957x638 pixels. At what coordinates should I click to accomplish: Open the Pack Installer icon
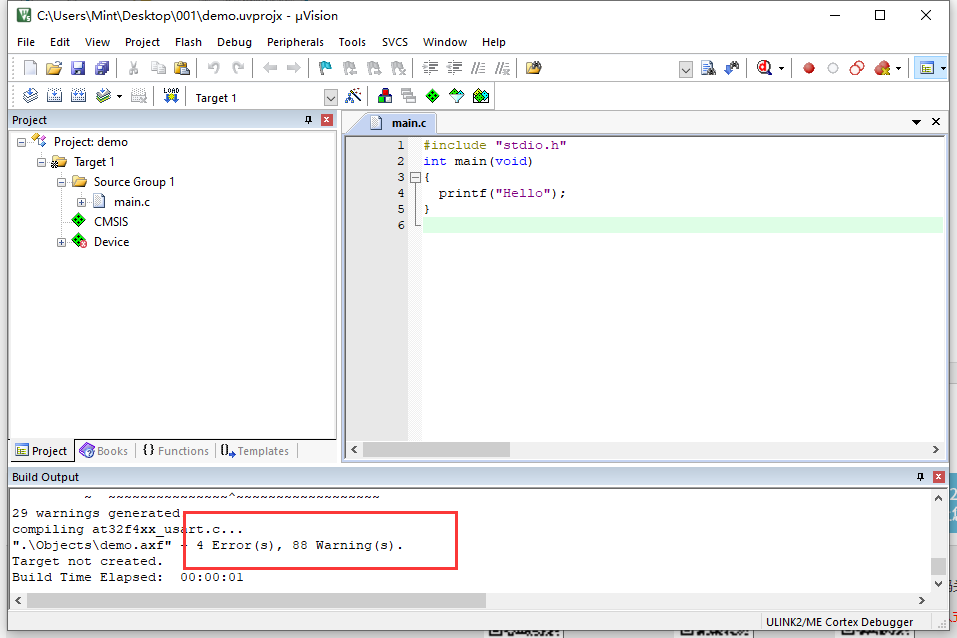coord(481,96)
